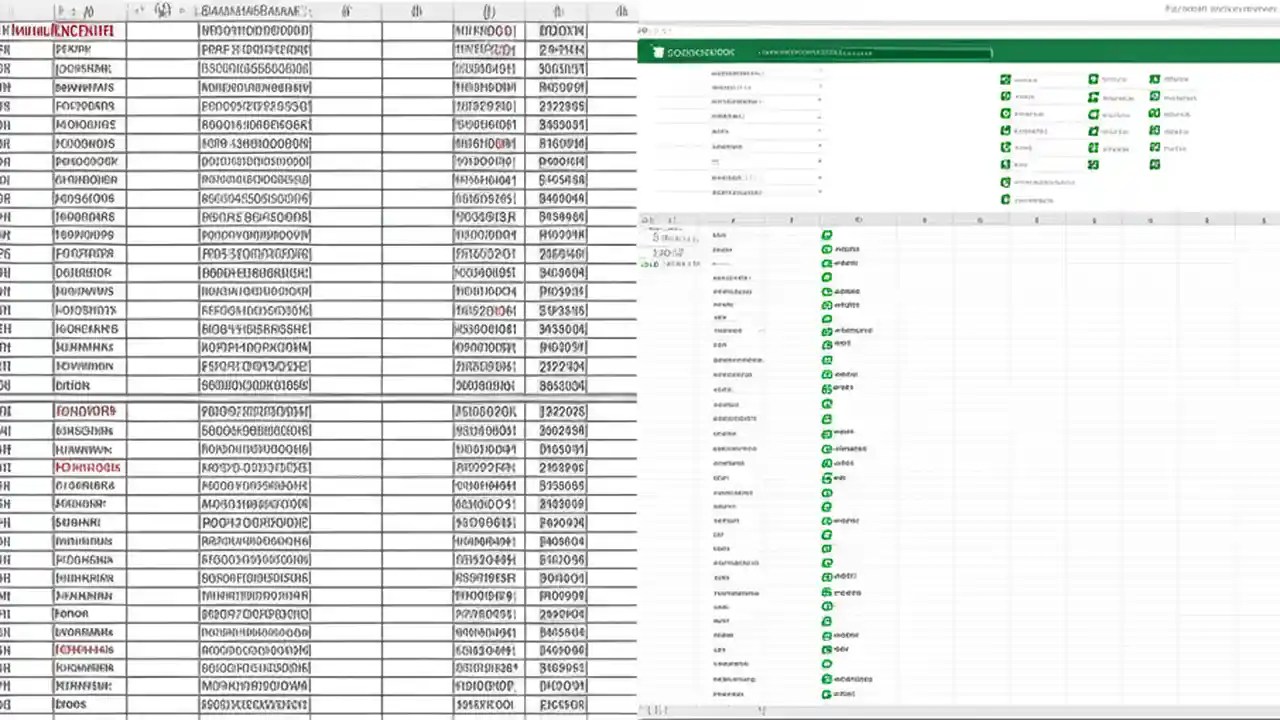Click the green status icon beside the top list row
The height and width of the screenshot is (720, 1280).
click(826, 233)
